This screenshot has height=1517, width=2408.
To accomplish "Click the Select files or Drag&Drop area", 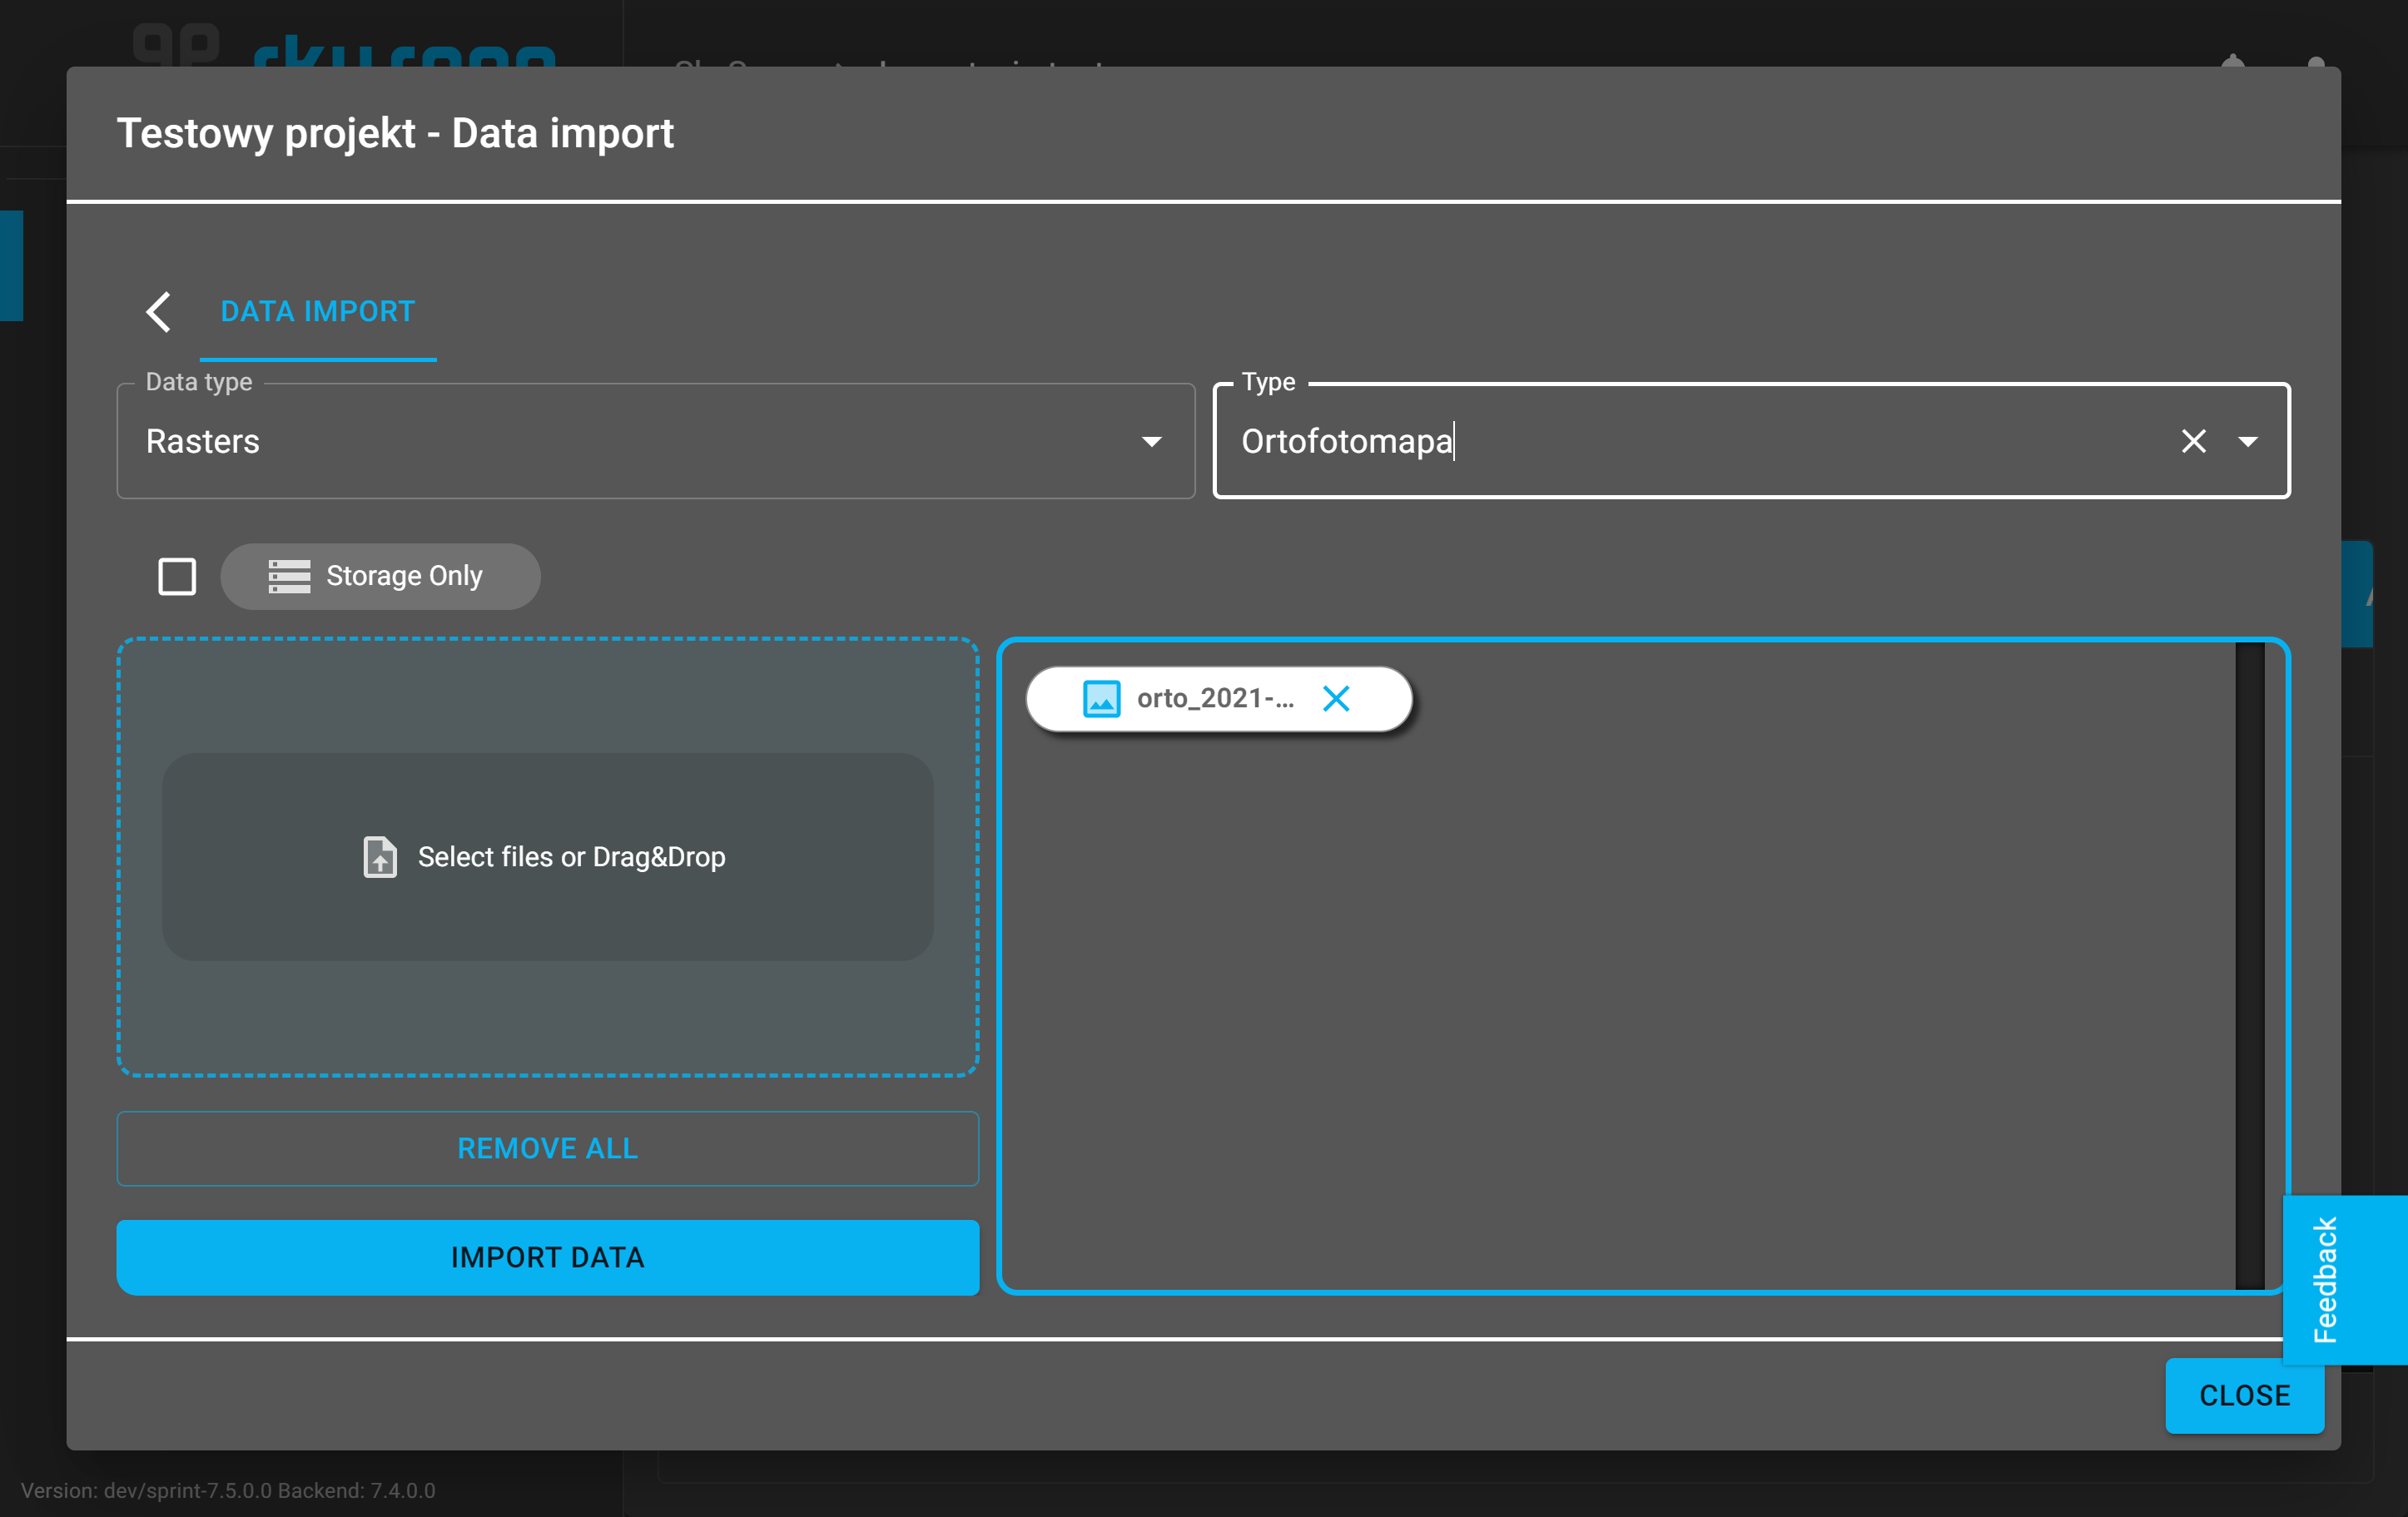I will 548,857.
